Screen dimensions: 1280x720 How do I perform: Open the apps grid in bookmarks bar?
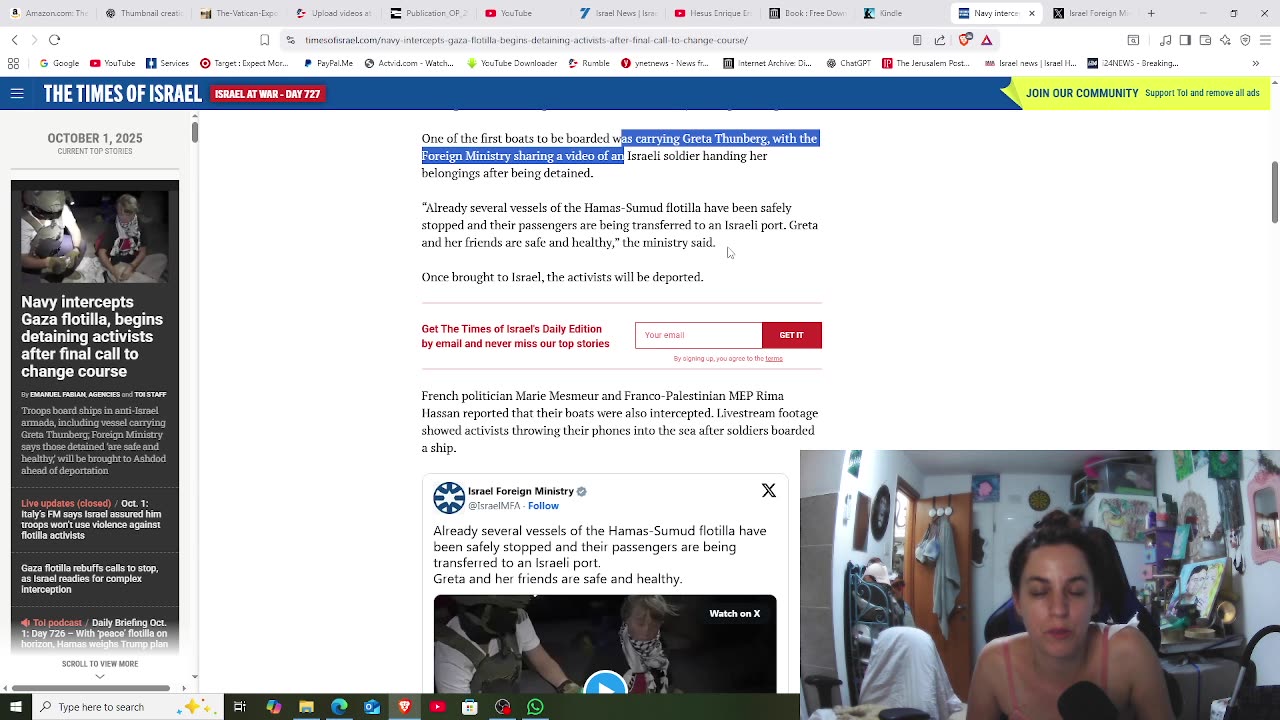(13, 63)
